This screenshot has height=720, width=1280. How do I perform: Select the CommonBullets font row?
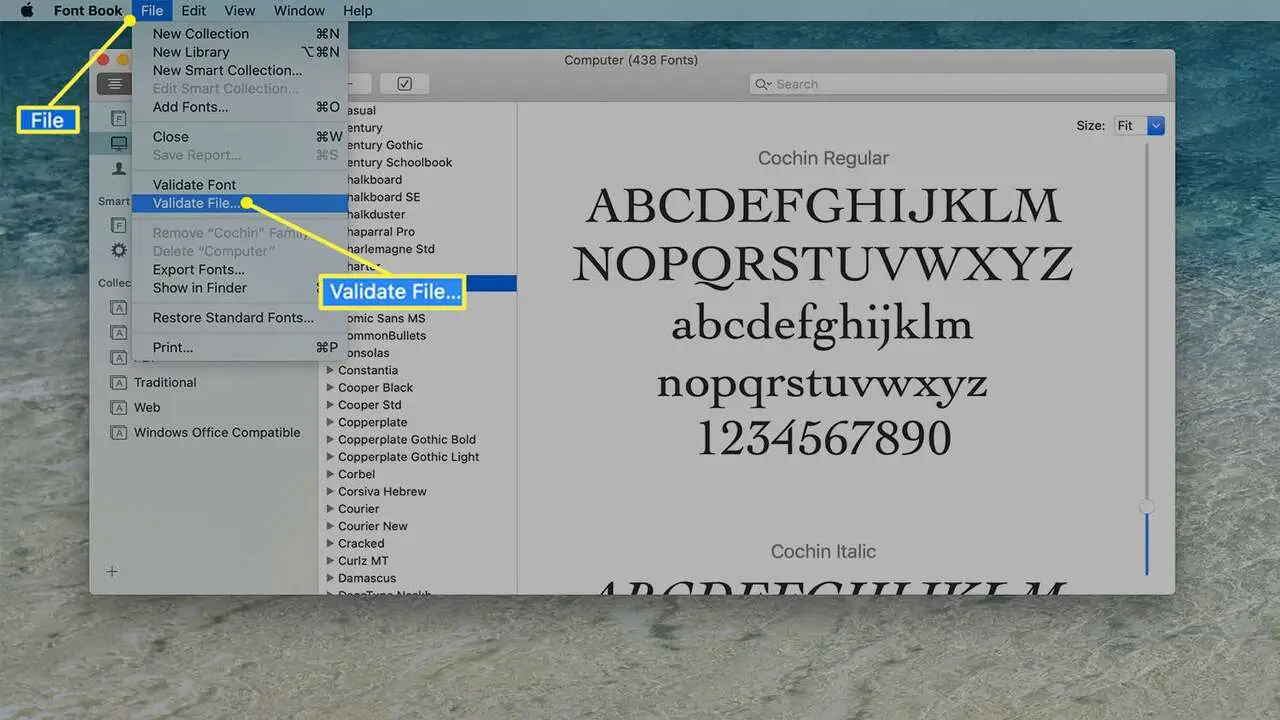[418, 336]
